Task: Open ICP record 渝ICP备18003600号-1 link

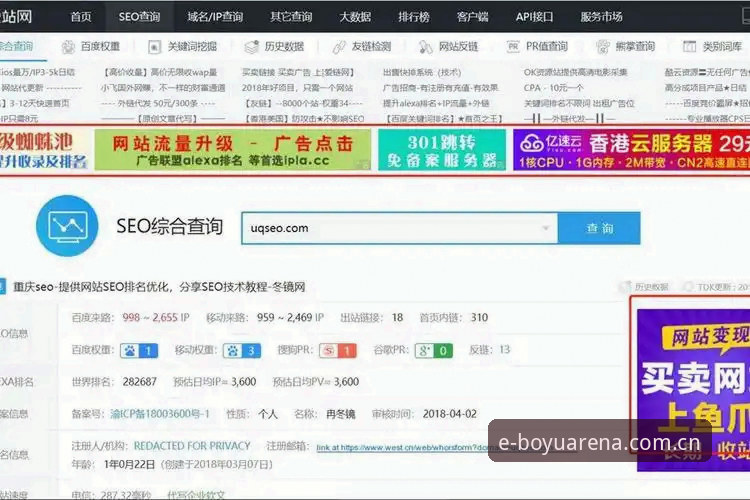Action: click(160, 414)
